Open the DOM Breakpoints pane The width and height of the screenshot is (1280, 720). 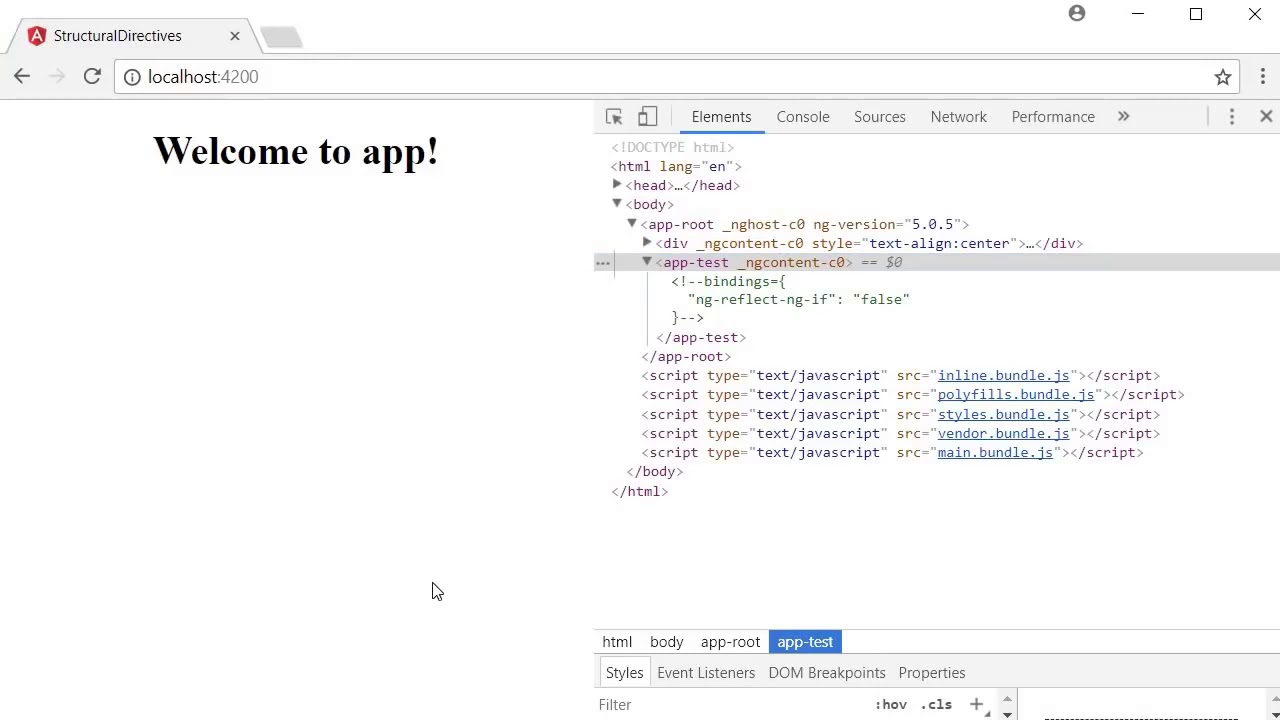pyautogui.click(x=827, y=673)
